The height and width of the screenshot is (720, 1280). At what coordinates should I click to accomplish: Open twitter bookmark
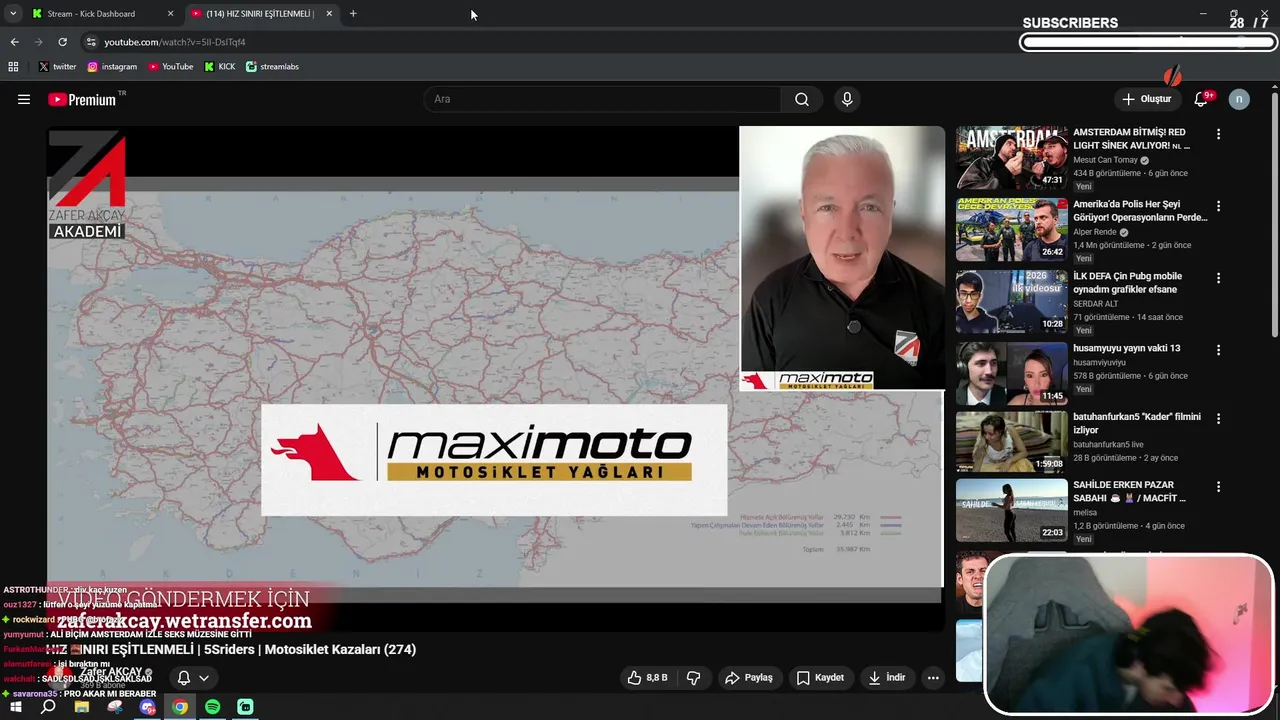pos(57,66)
